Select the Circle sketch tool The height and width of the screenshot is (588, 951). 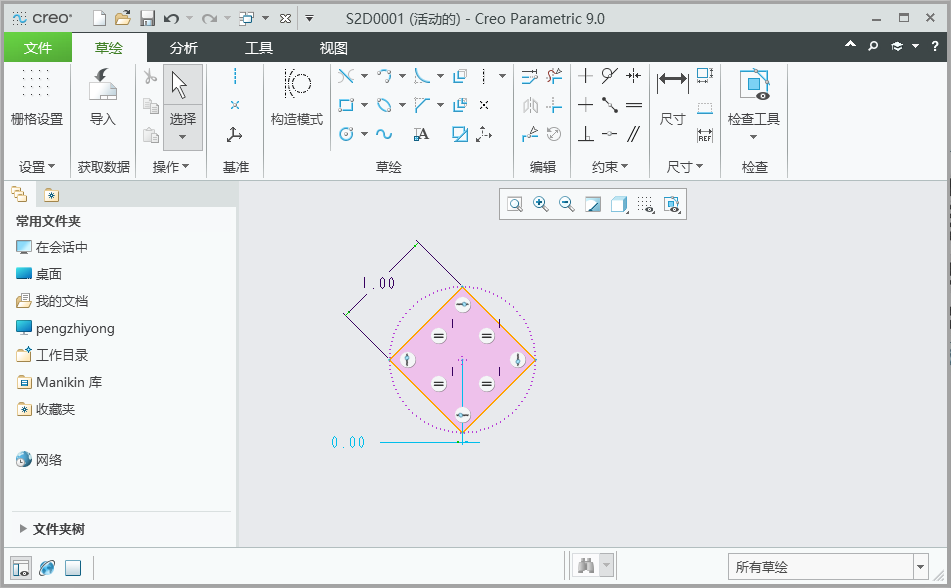(x=346, y=134)
